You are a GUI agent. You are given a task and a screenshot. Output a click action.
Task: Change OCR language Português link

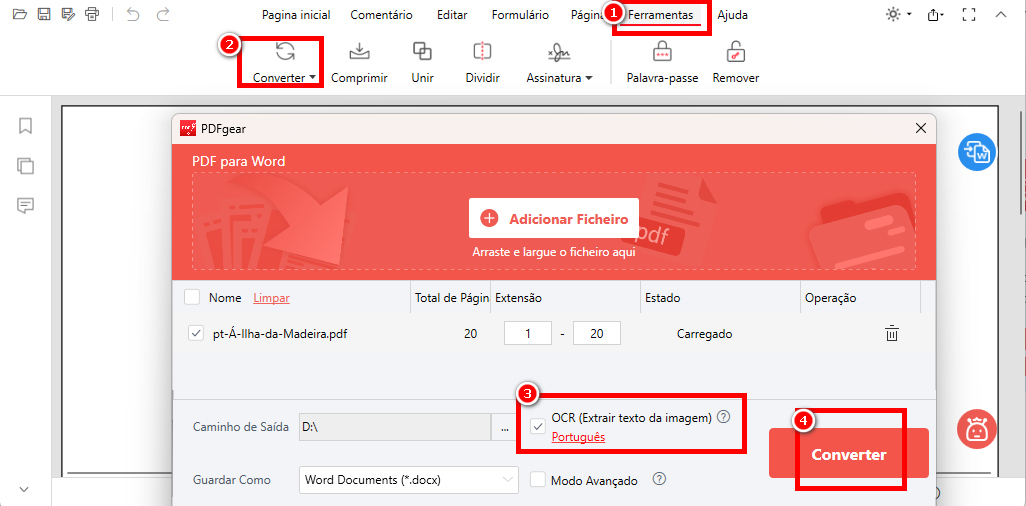coord(578,437)
